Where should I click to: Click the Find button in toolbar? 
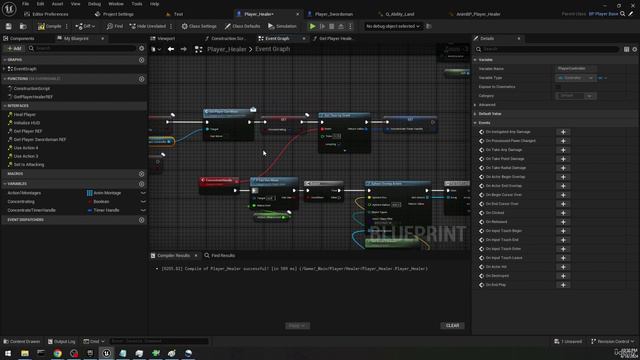tap(115, 26)
